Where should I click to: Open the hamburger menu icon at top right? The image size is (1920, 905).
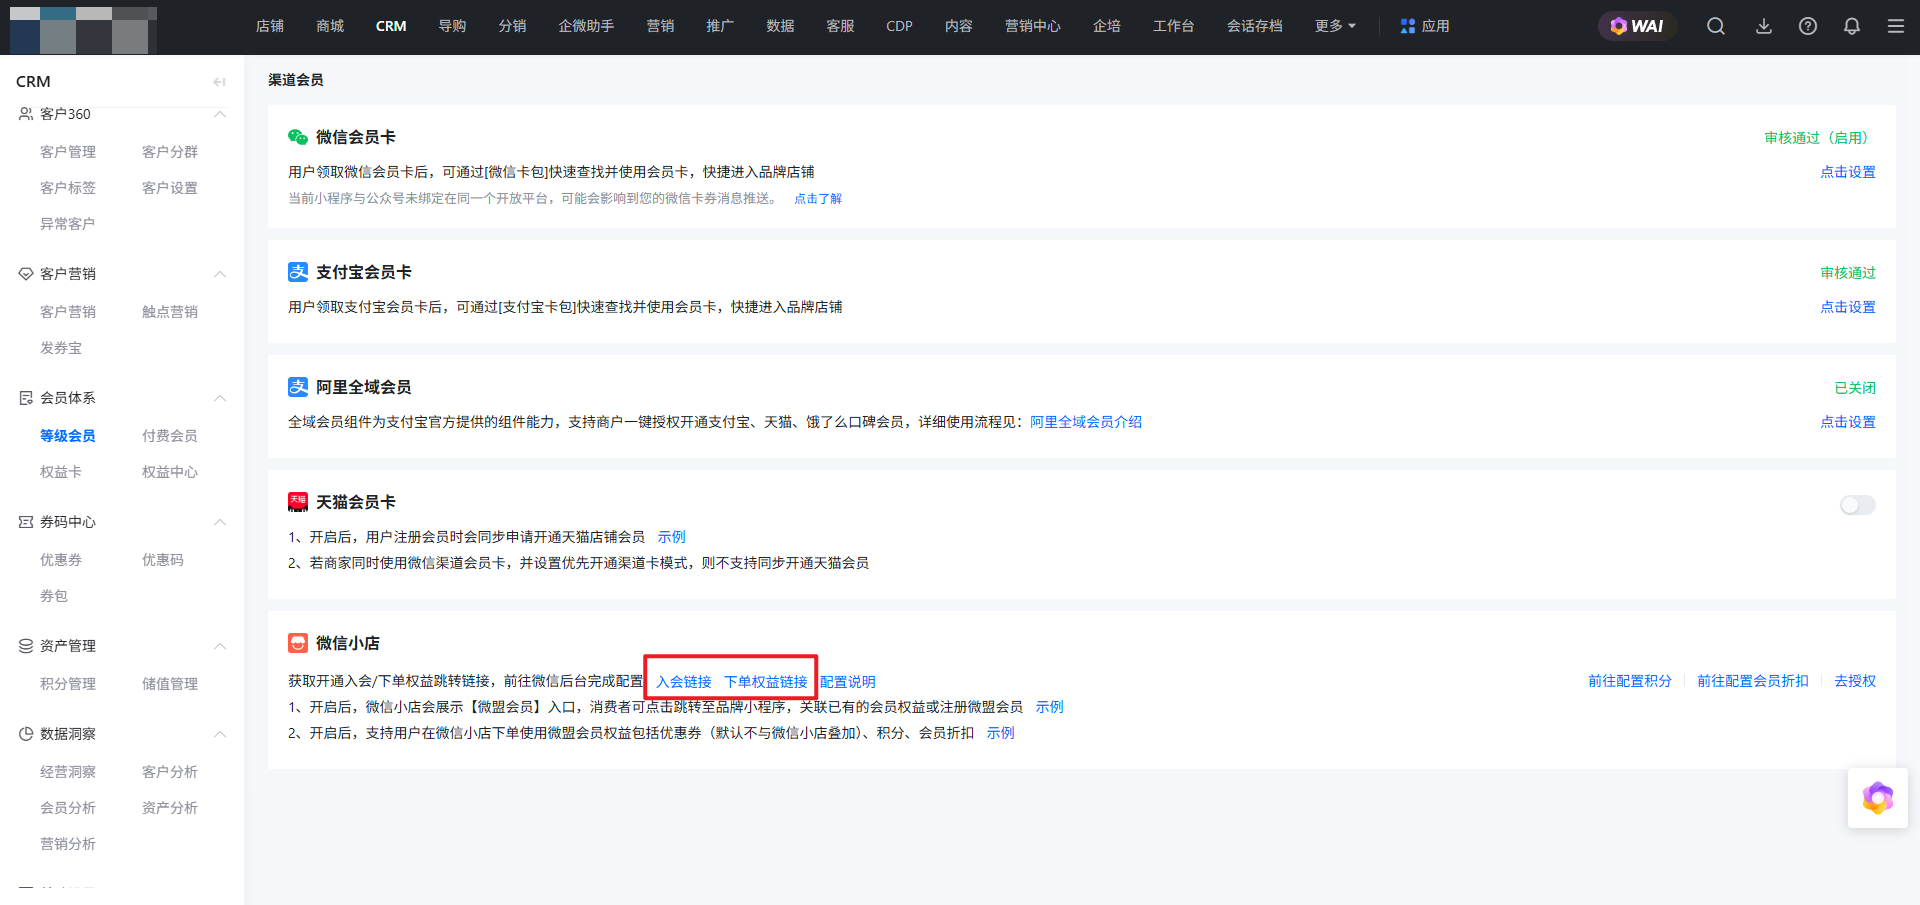1895,26
